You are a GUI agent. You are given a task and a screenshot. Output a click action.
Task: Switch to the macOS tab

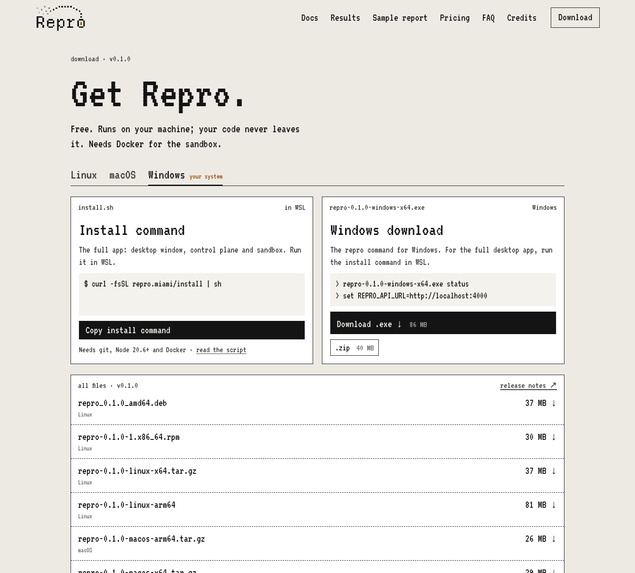[x=122, y=175]
